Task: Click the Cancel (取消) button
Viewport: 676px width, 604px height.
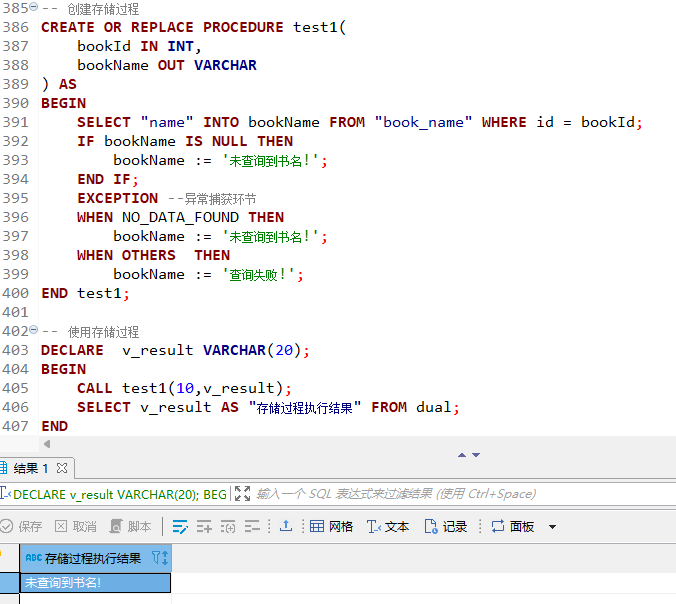Action: (76, 526)
